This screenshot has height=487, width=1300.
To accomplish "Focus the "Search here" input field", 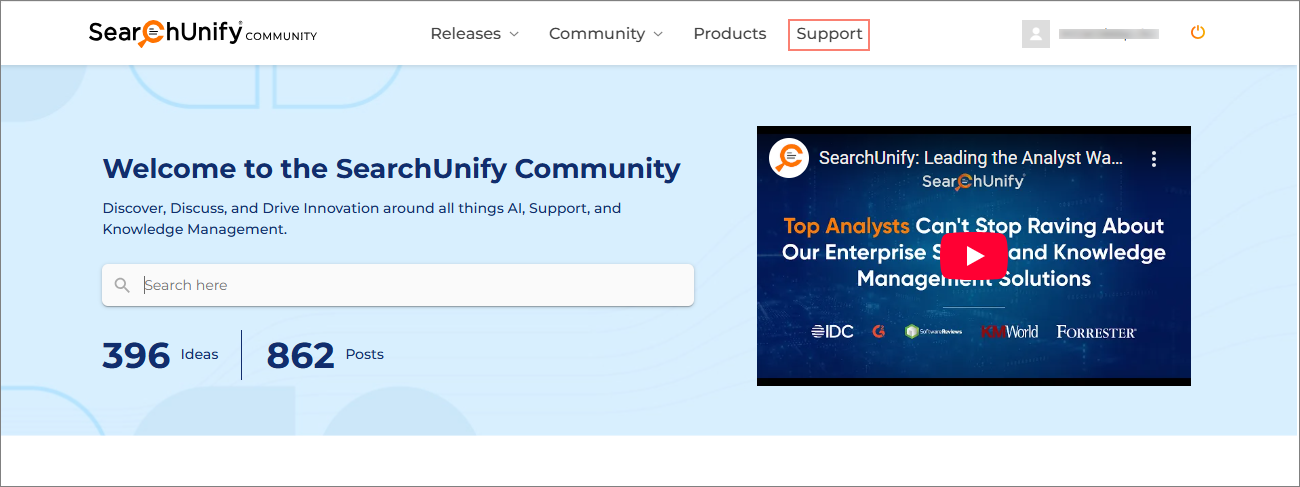I will (410, 285).
